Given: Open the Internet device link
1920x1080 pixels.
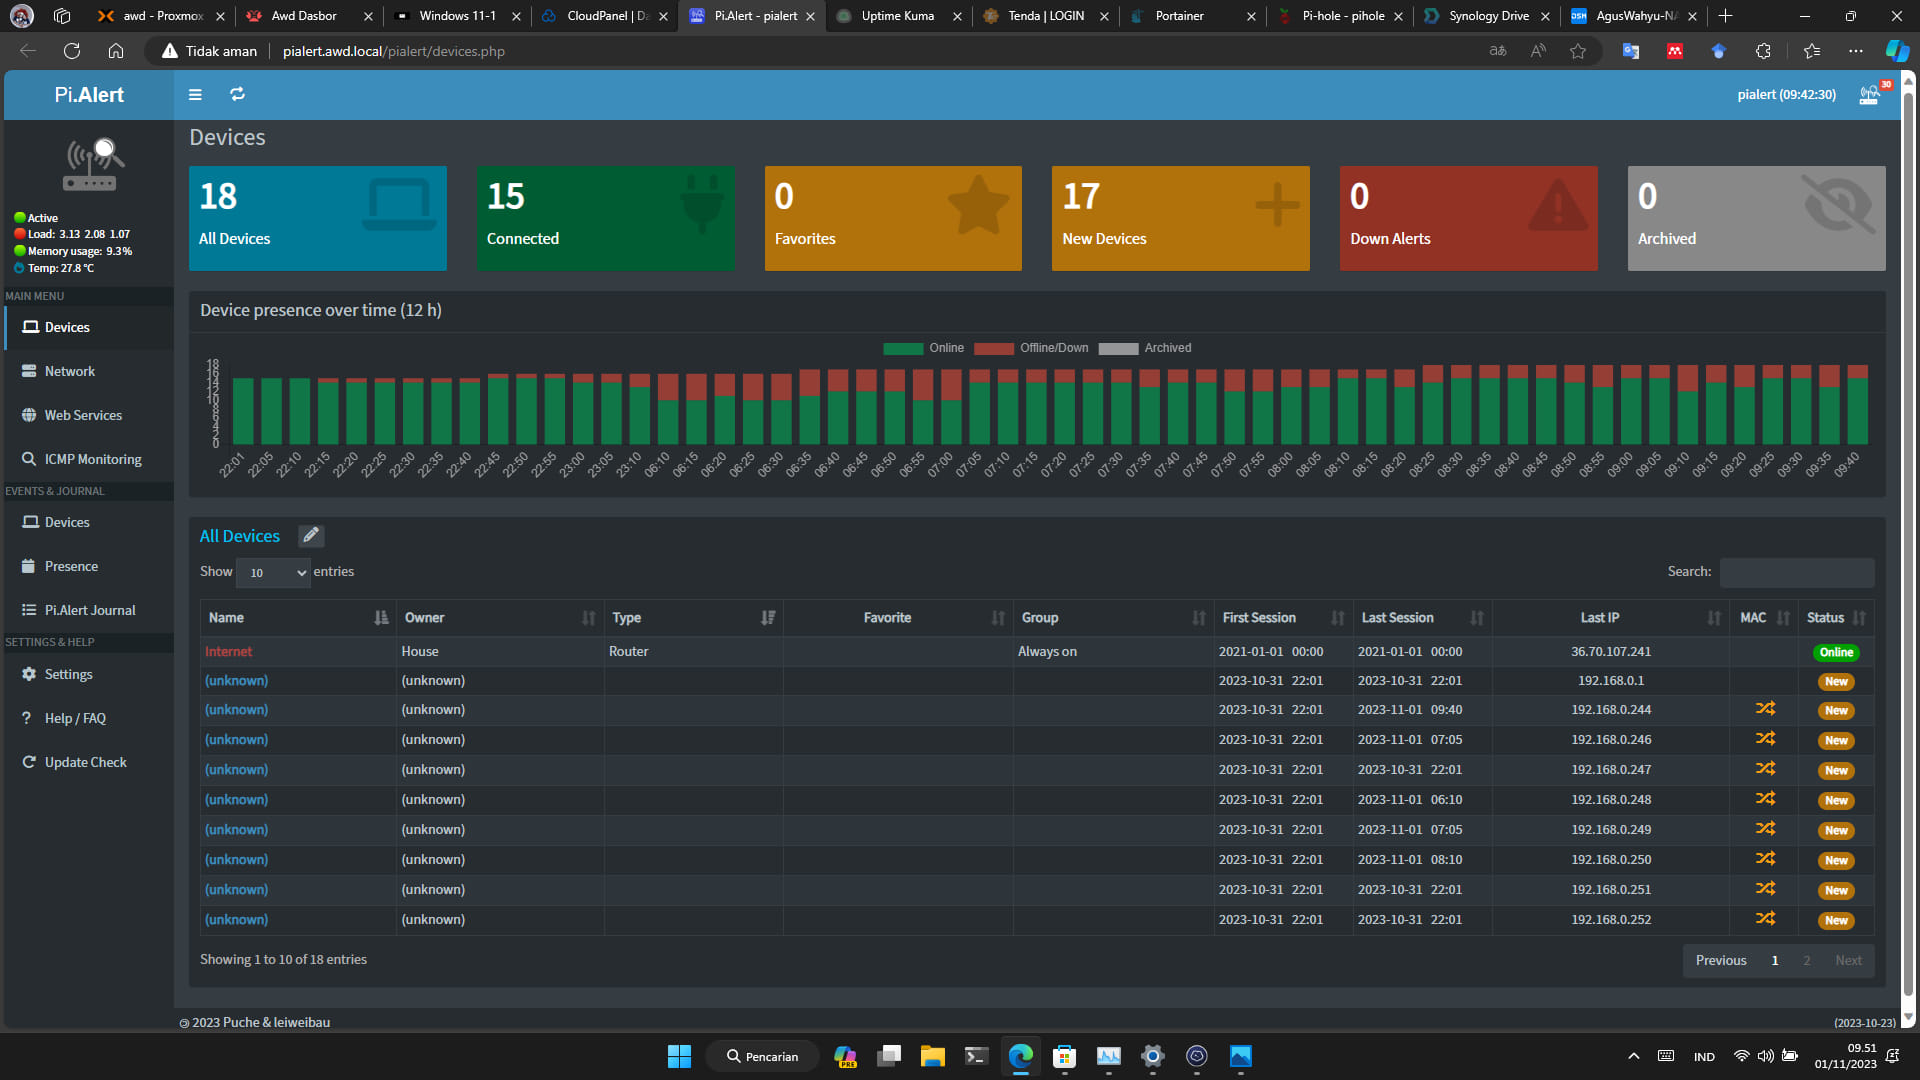Looking at the screenshot, I should pos(228,651).
